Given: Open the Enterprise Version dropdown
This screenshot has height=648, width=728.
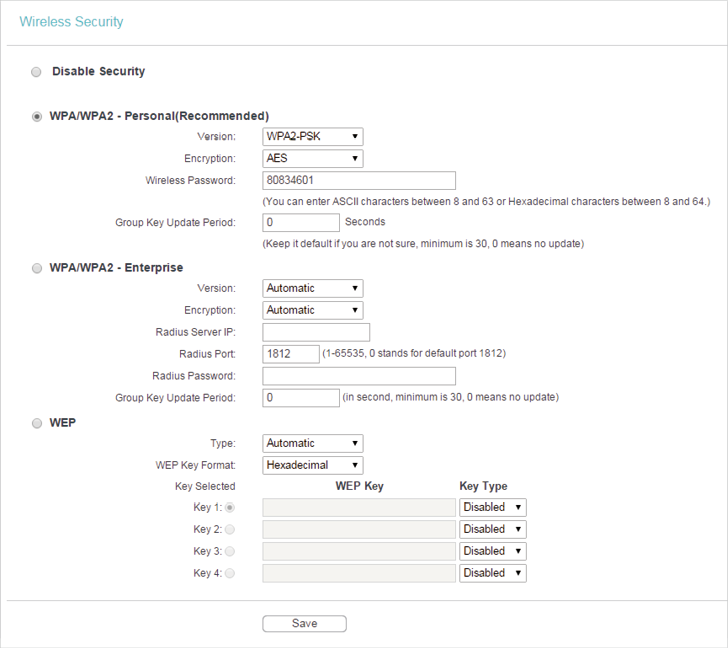Looking at the screenshot, I should tap(312, 288).
